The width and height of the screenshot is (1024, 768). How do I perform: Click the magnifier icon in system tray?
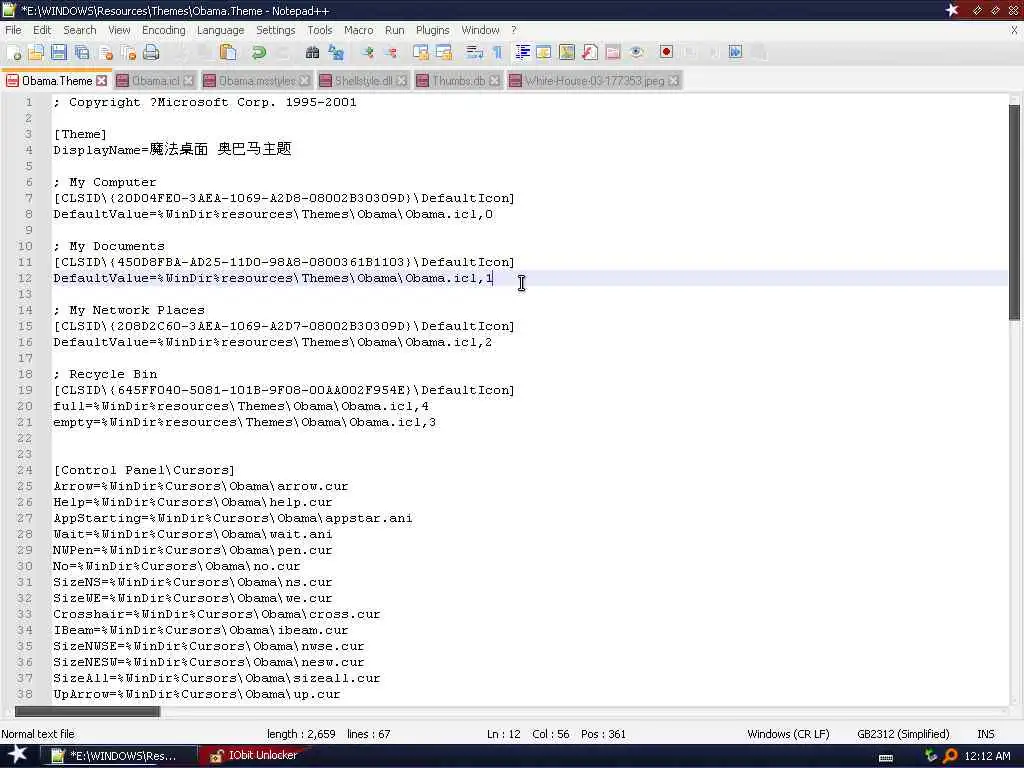pos(950,756)
